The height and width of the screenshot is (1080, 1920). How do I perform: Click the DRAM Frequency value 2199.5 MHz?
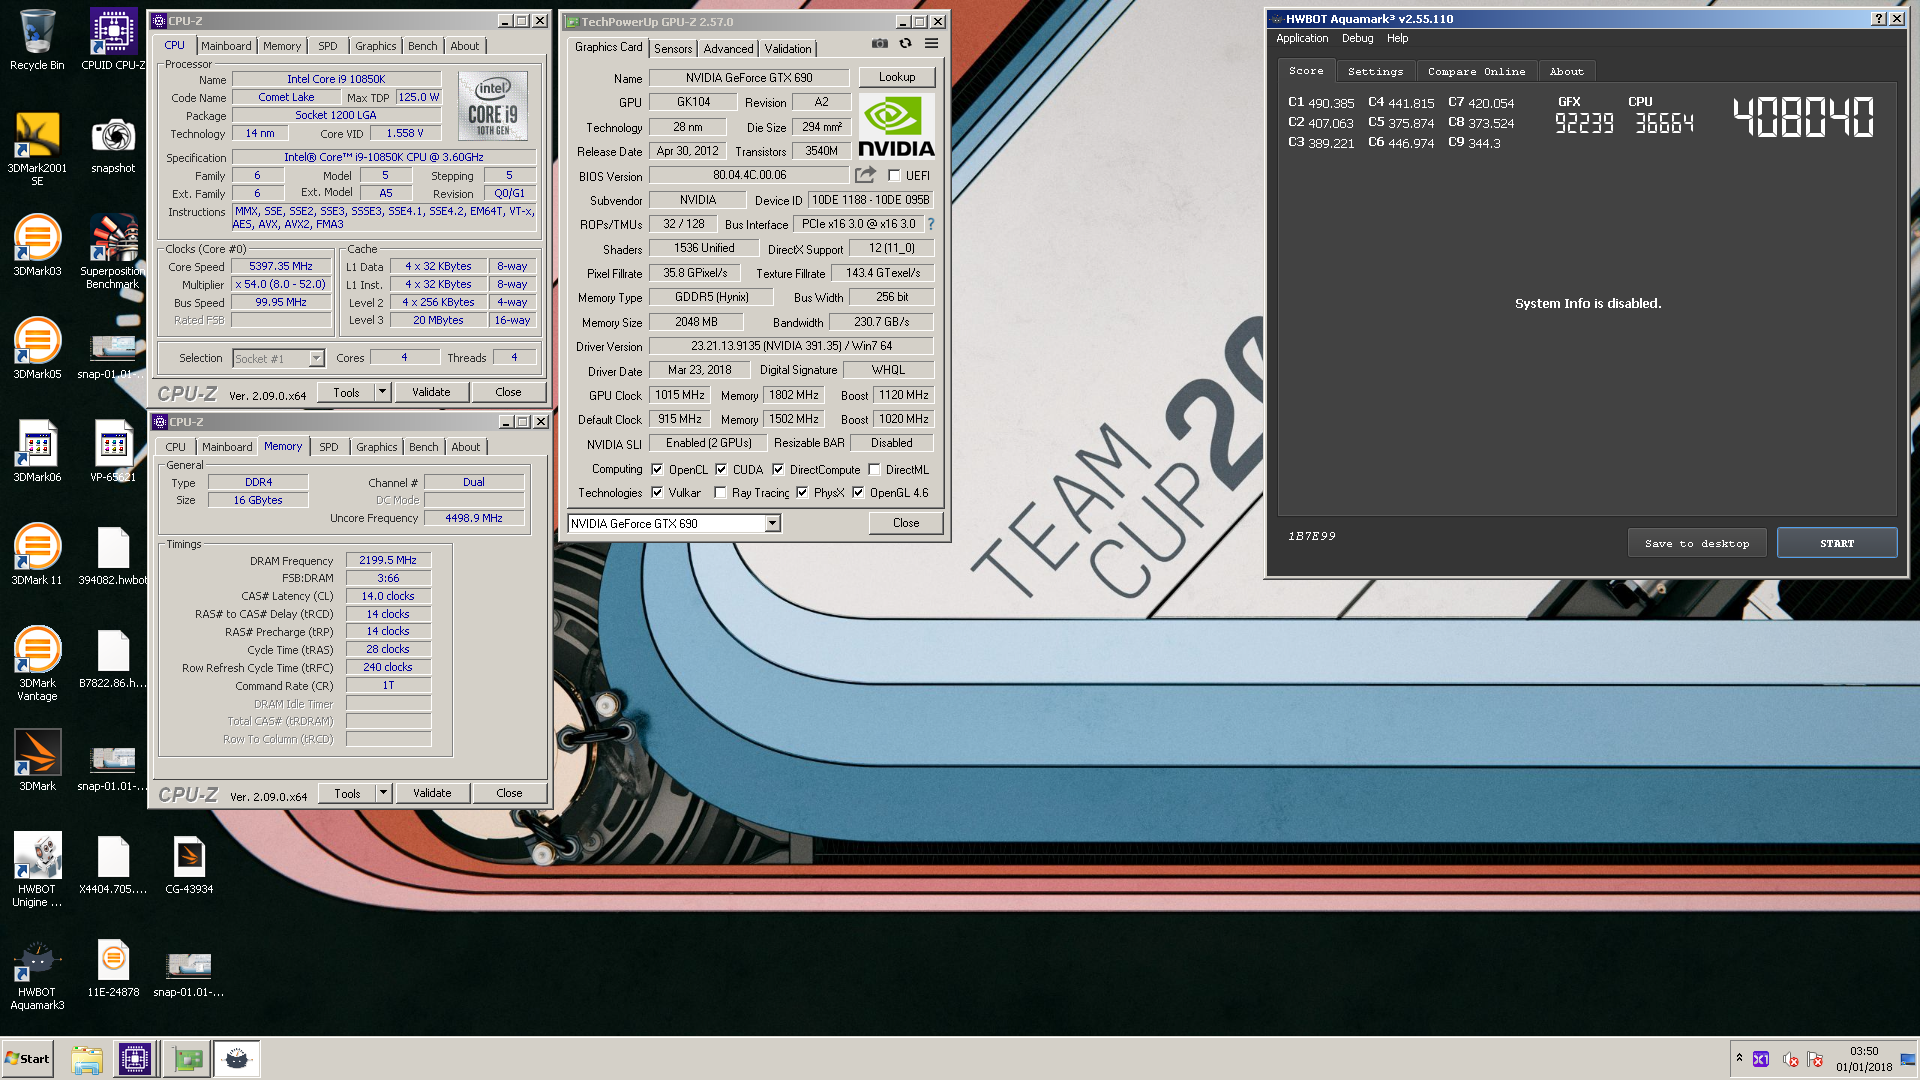tap(388, 561)
